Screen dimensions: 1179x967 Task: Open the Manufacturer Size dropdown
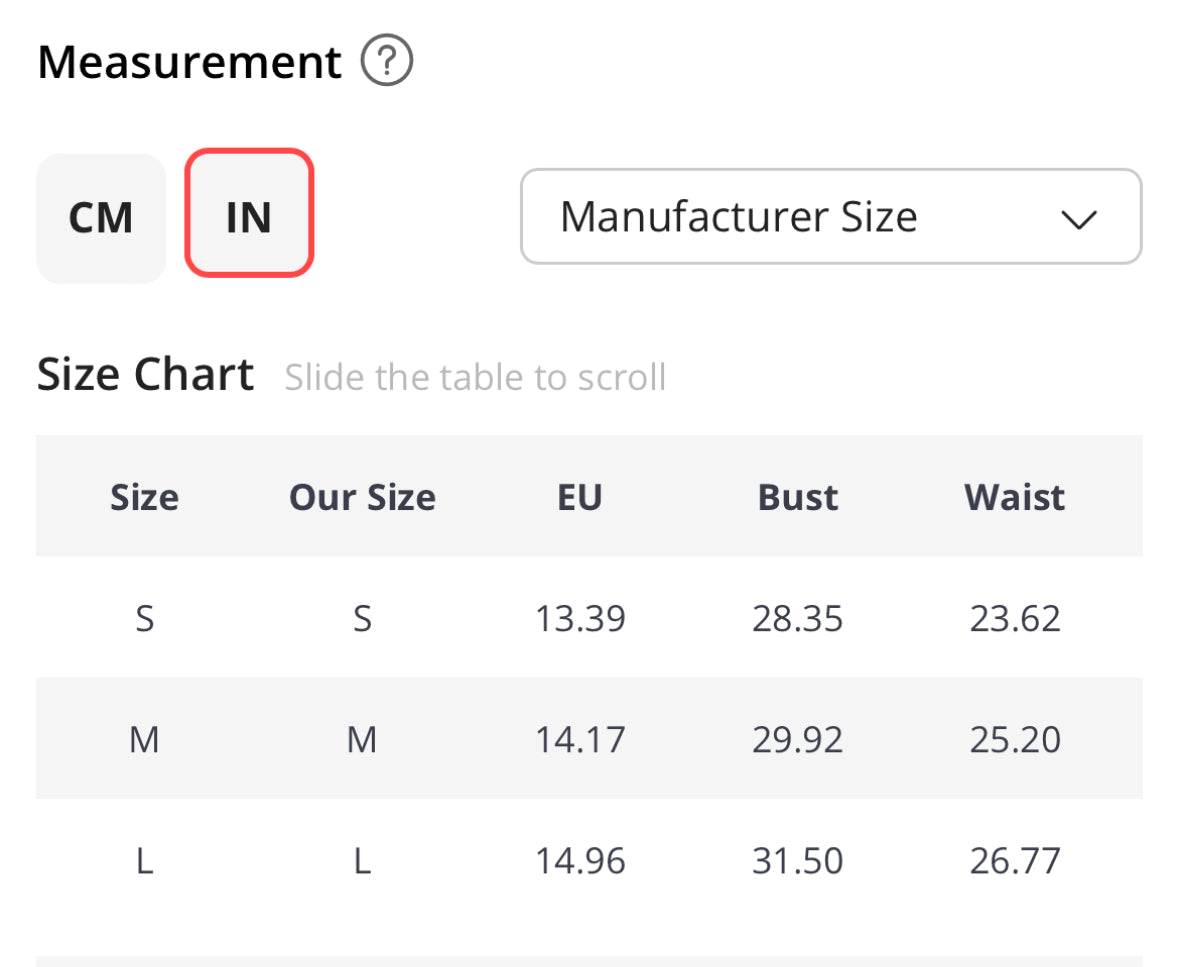click(x=829, y=217)
